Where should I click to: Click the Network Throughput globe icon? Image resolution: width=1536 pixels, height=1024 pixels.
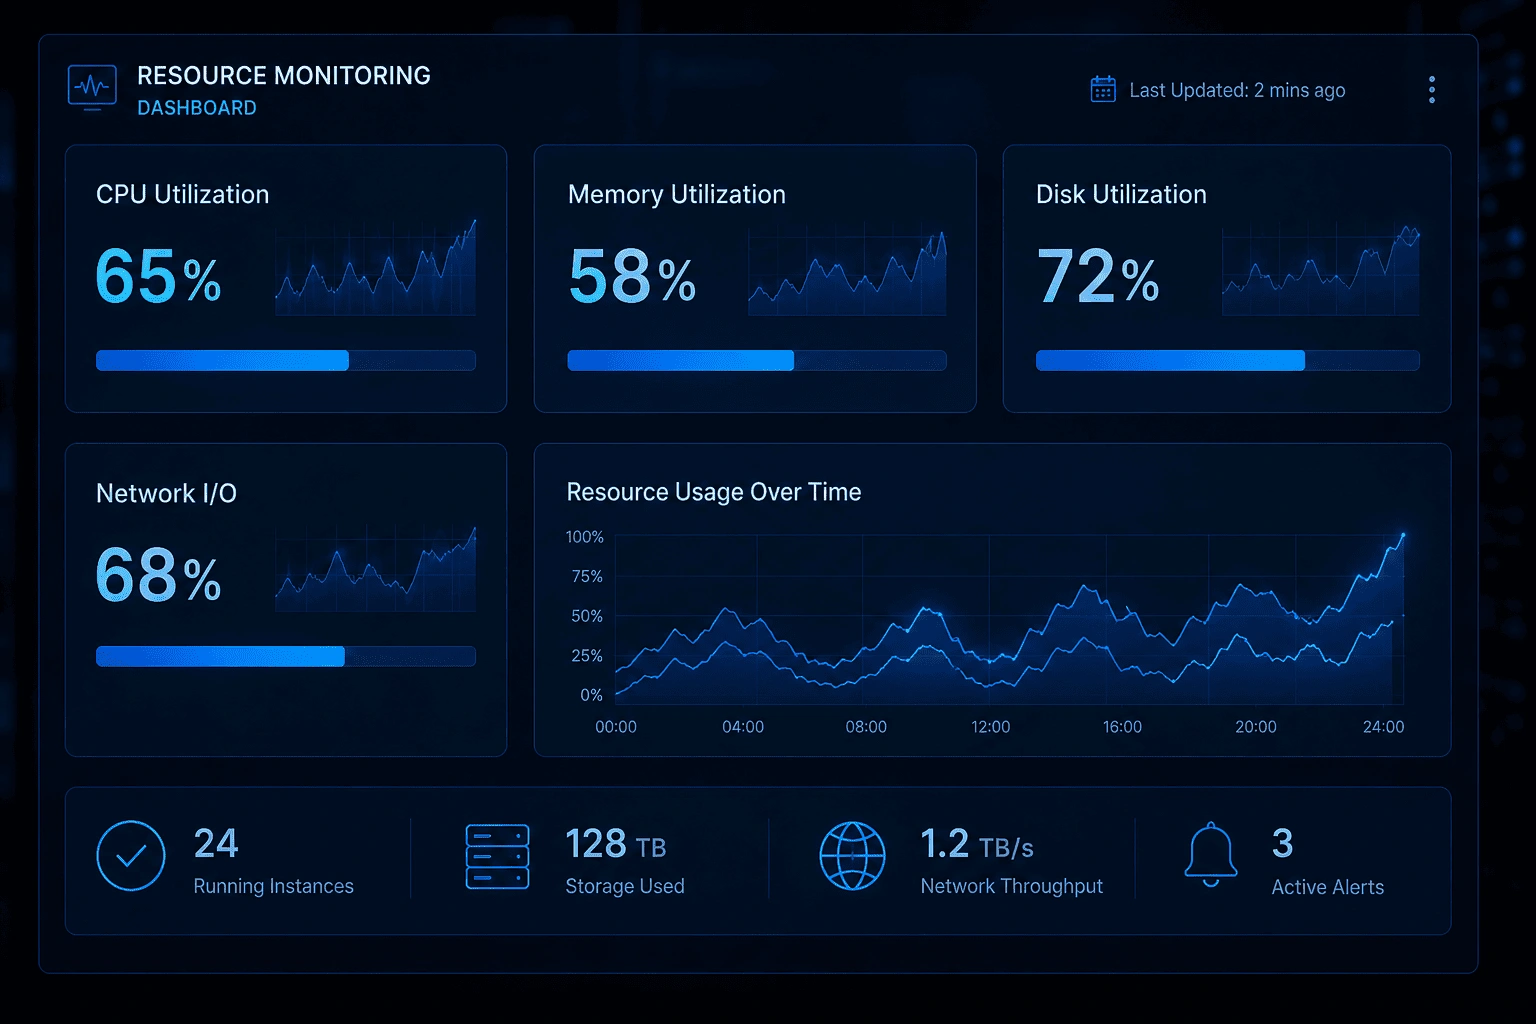tap(852, 856)
